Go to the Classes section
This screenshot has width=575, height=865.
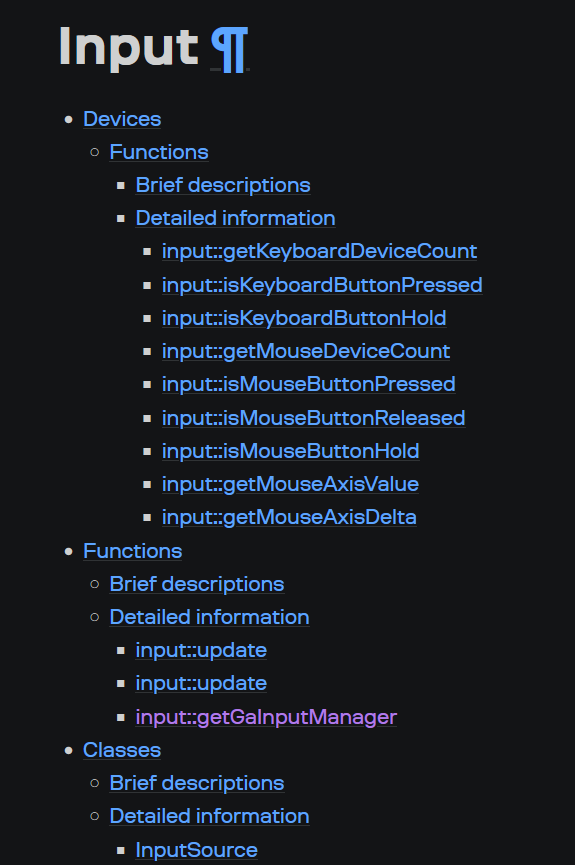[x=122, y=750]
